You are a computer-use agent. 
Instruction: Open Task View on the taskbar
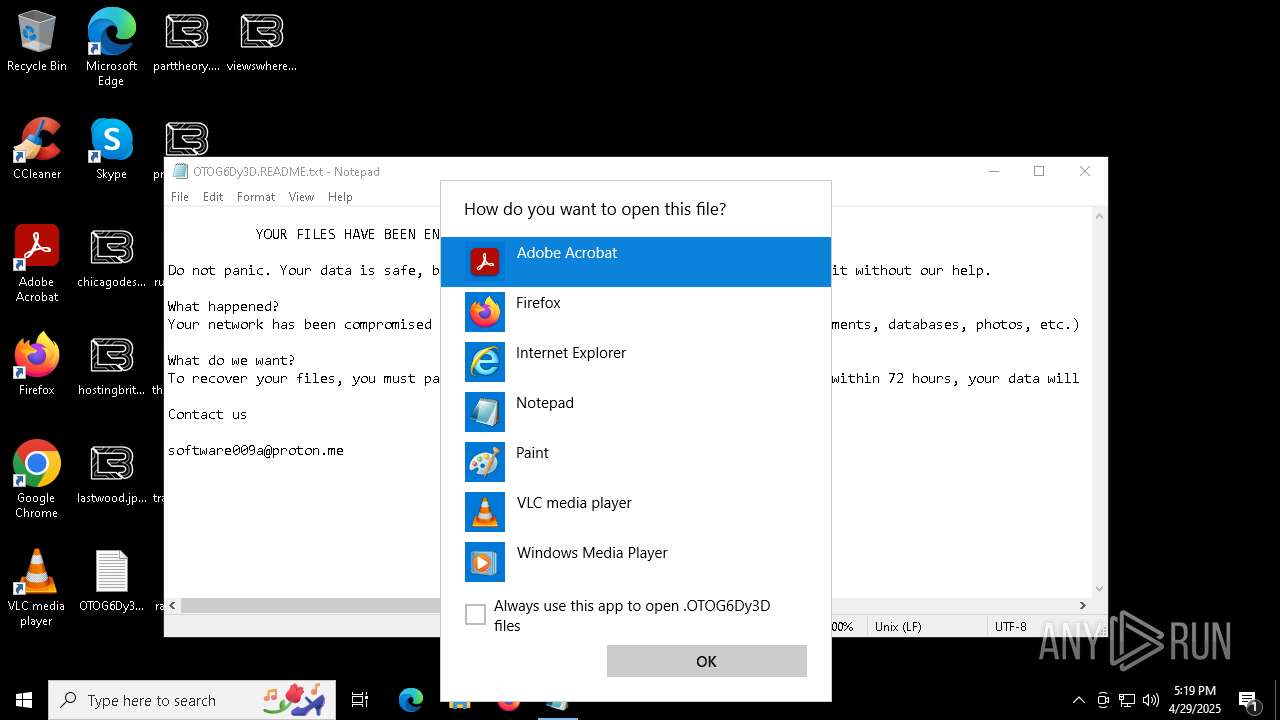pos(360,700)
